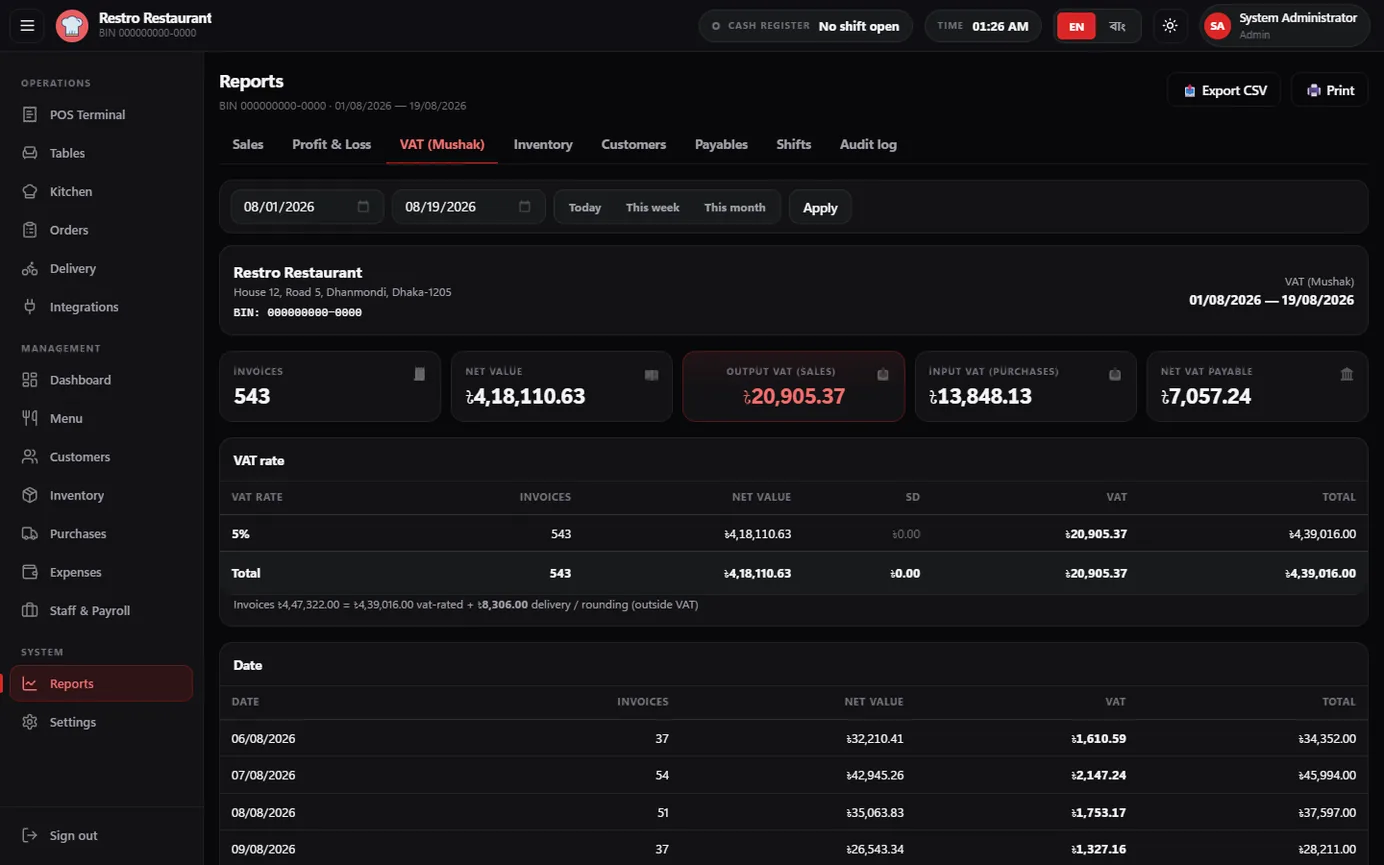Screen dimensions: 1384x865
Task: Open Orders in the sidebar
Action: [101, 230]
